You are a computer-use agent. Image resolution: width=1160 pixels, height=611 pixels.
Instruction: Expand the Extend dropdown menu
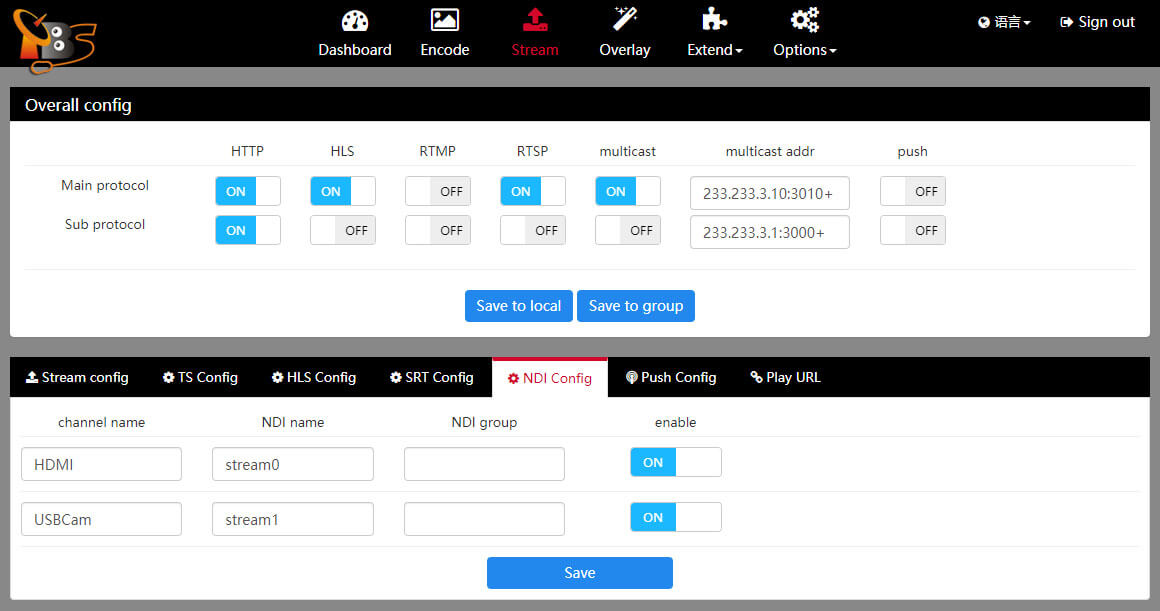tap(715, 50)
